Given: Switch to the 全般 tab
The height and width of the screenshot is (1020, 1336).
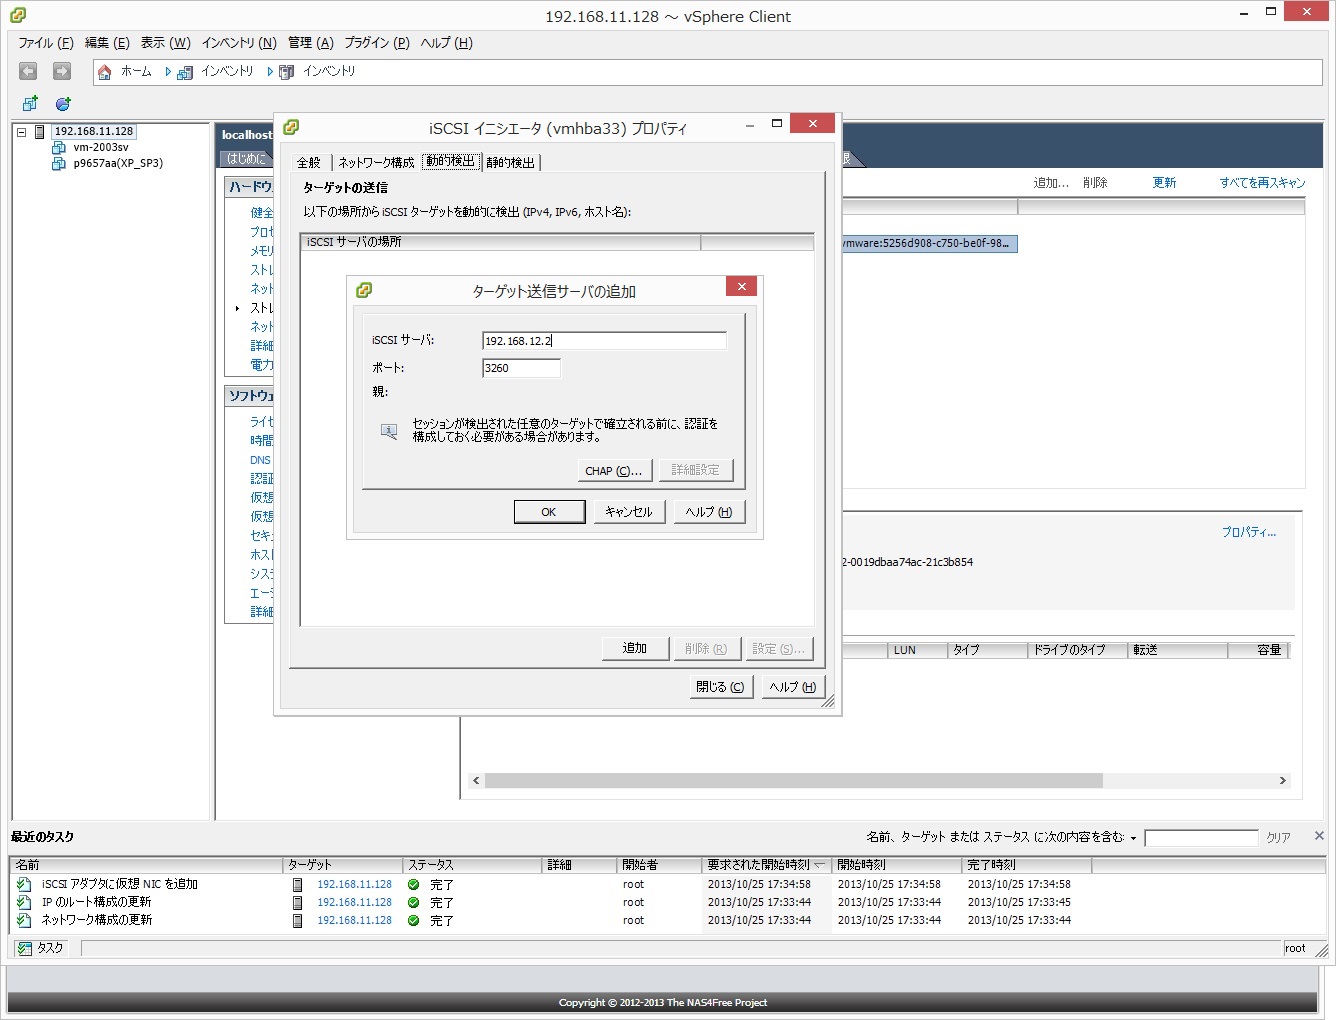Looking at the screenshot, I should click(309, 163).
